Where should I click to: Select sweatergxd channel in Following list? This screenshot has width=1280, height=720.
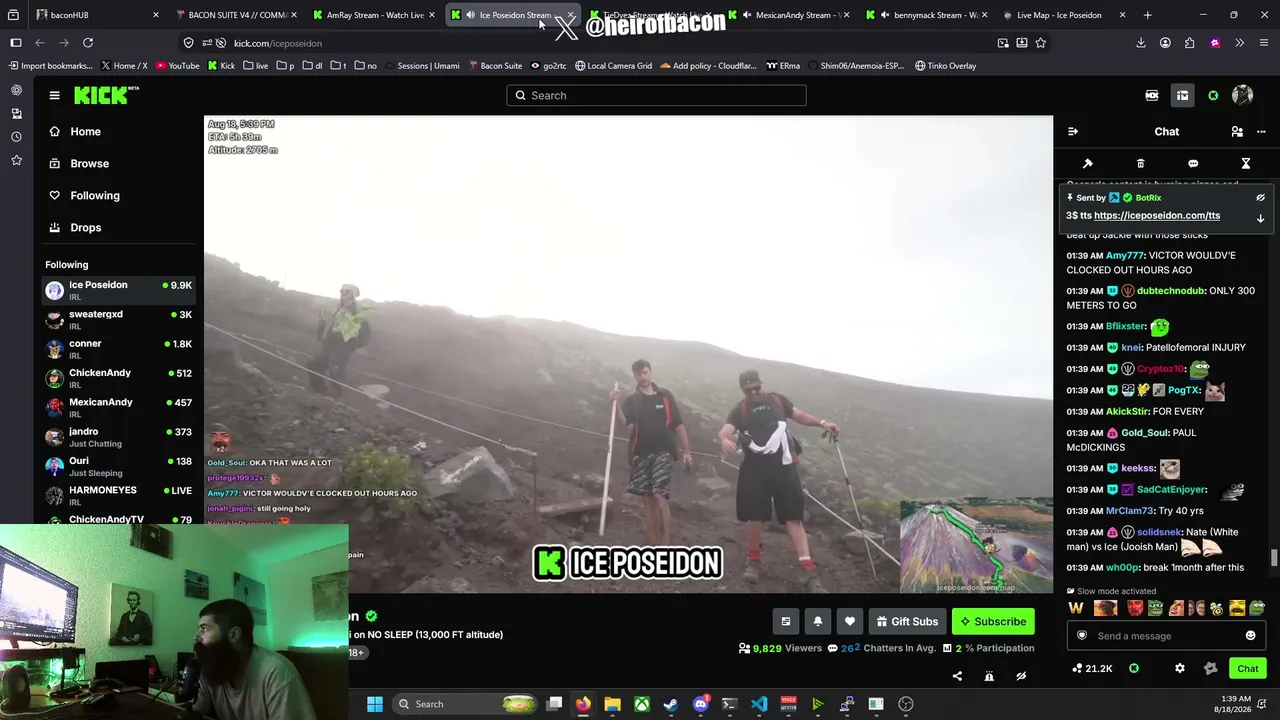tap(119, 319)
